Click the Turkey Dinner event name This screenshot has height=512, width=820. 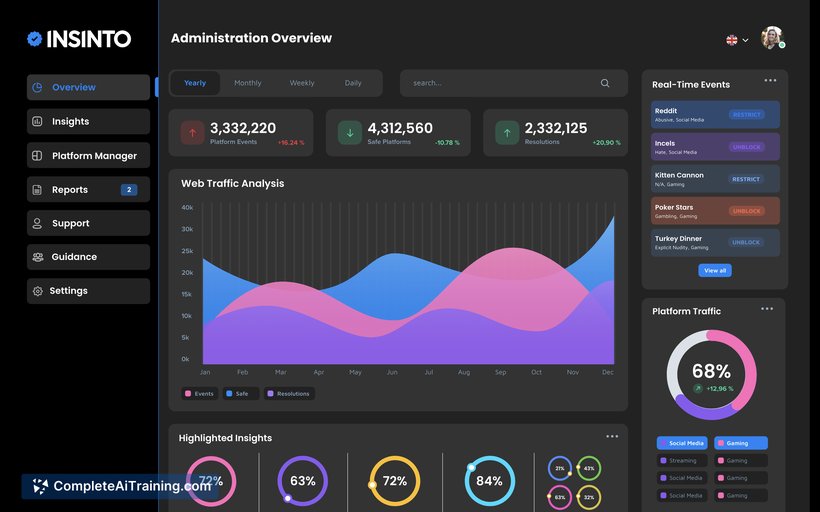click(x=678, y=238)
